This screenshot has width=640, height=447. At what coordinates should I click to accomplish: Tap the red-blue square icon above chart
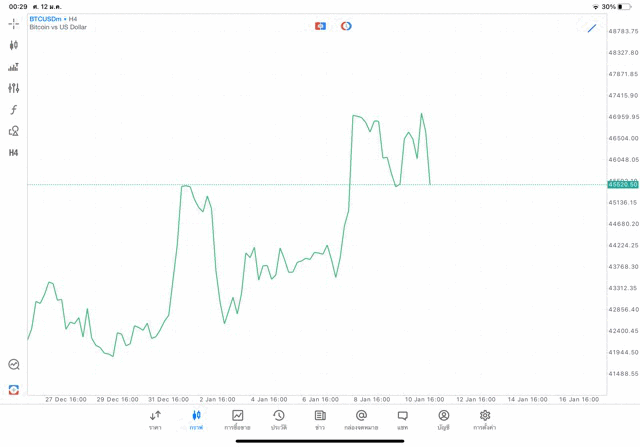click(x=320, y=26)
